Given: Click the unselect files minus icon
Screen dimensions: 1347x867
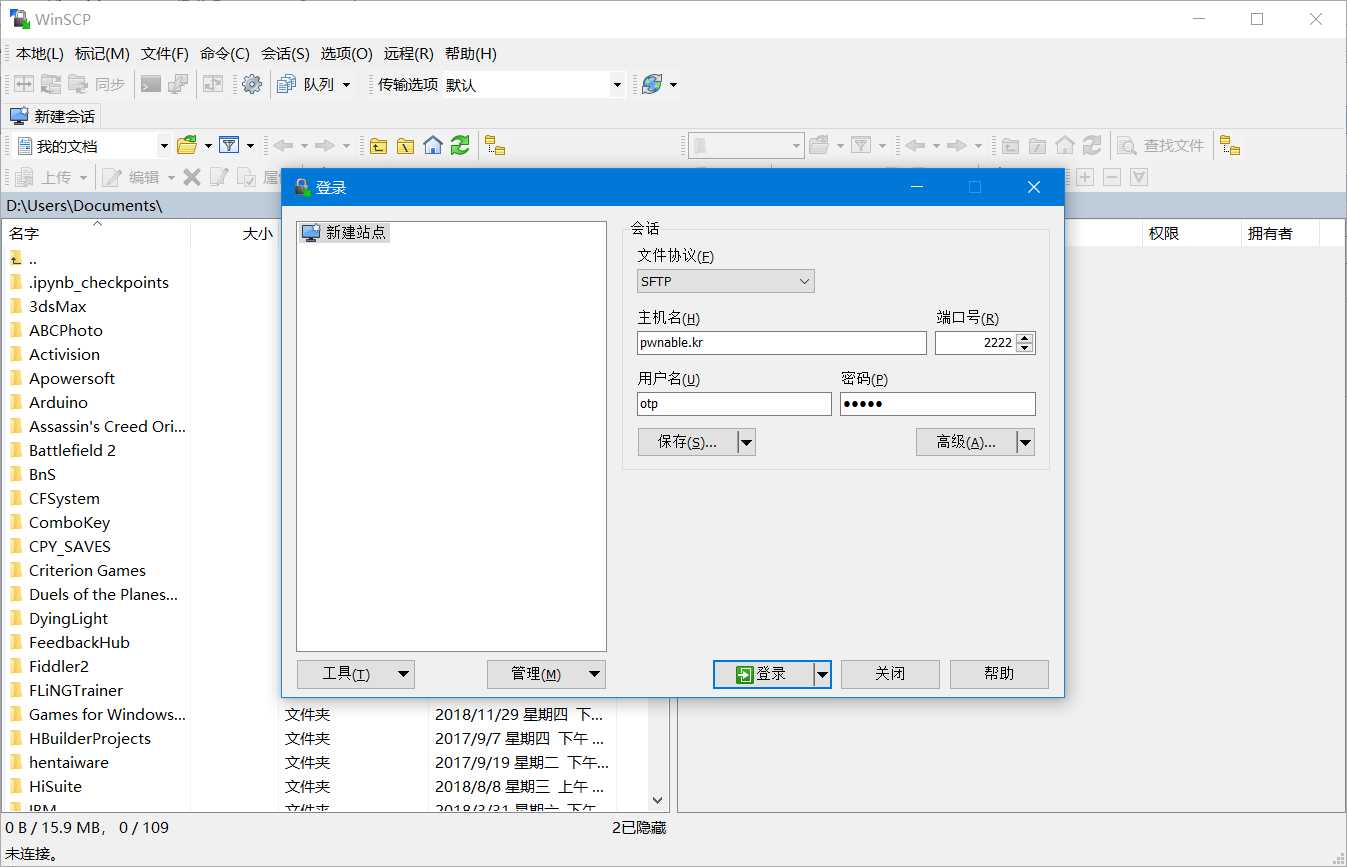Looking at the screenshot, I should 1112,177.
